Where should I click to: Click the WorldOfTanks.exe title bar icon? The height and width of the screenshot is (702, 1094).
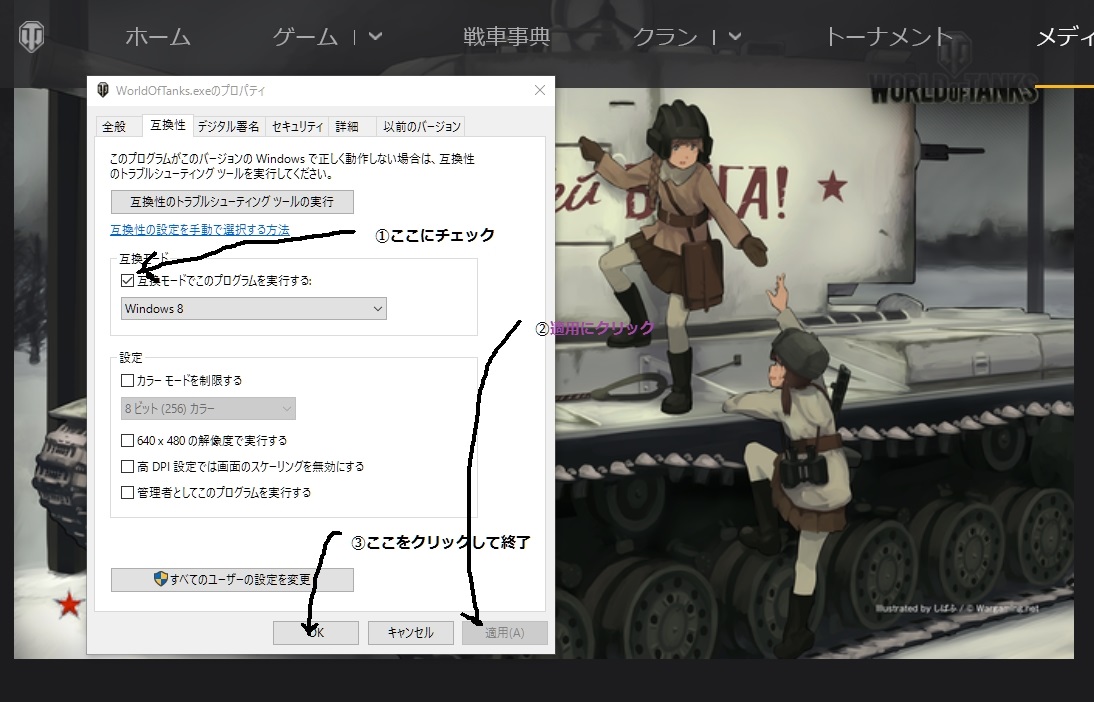[x=103, y=90]
